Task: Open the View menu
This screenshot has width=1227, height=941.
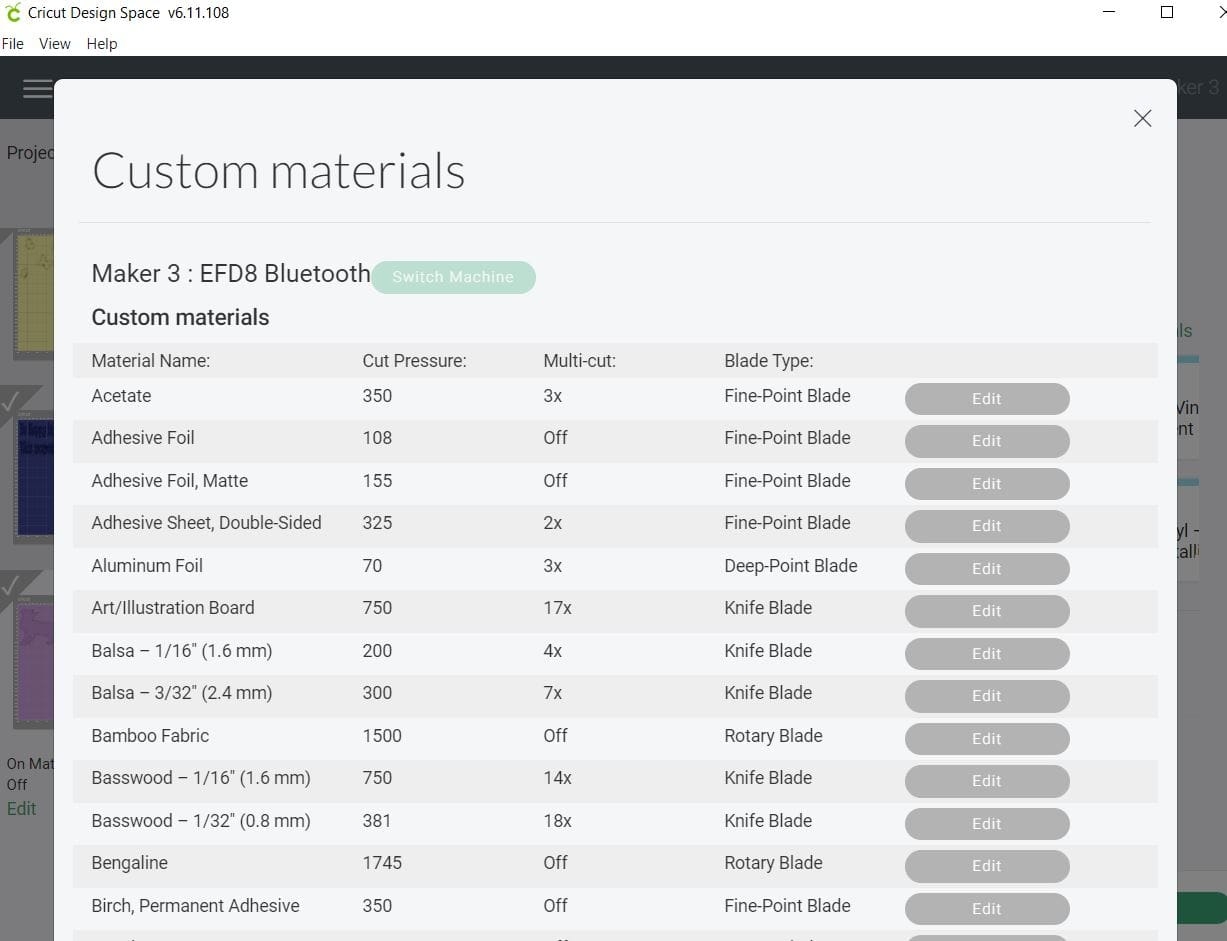Action: point(54,43)
